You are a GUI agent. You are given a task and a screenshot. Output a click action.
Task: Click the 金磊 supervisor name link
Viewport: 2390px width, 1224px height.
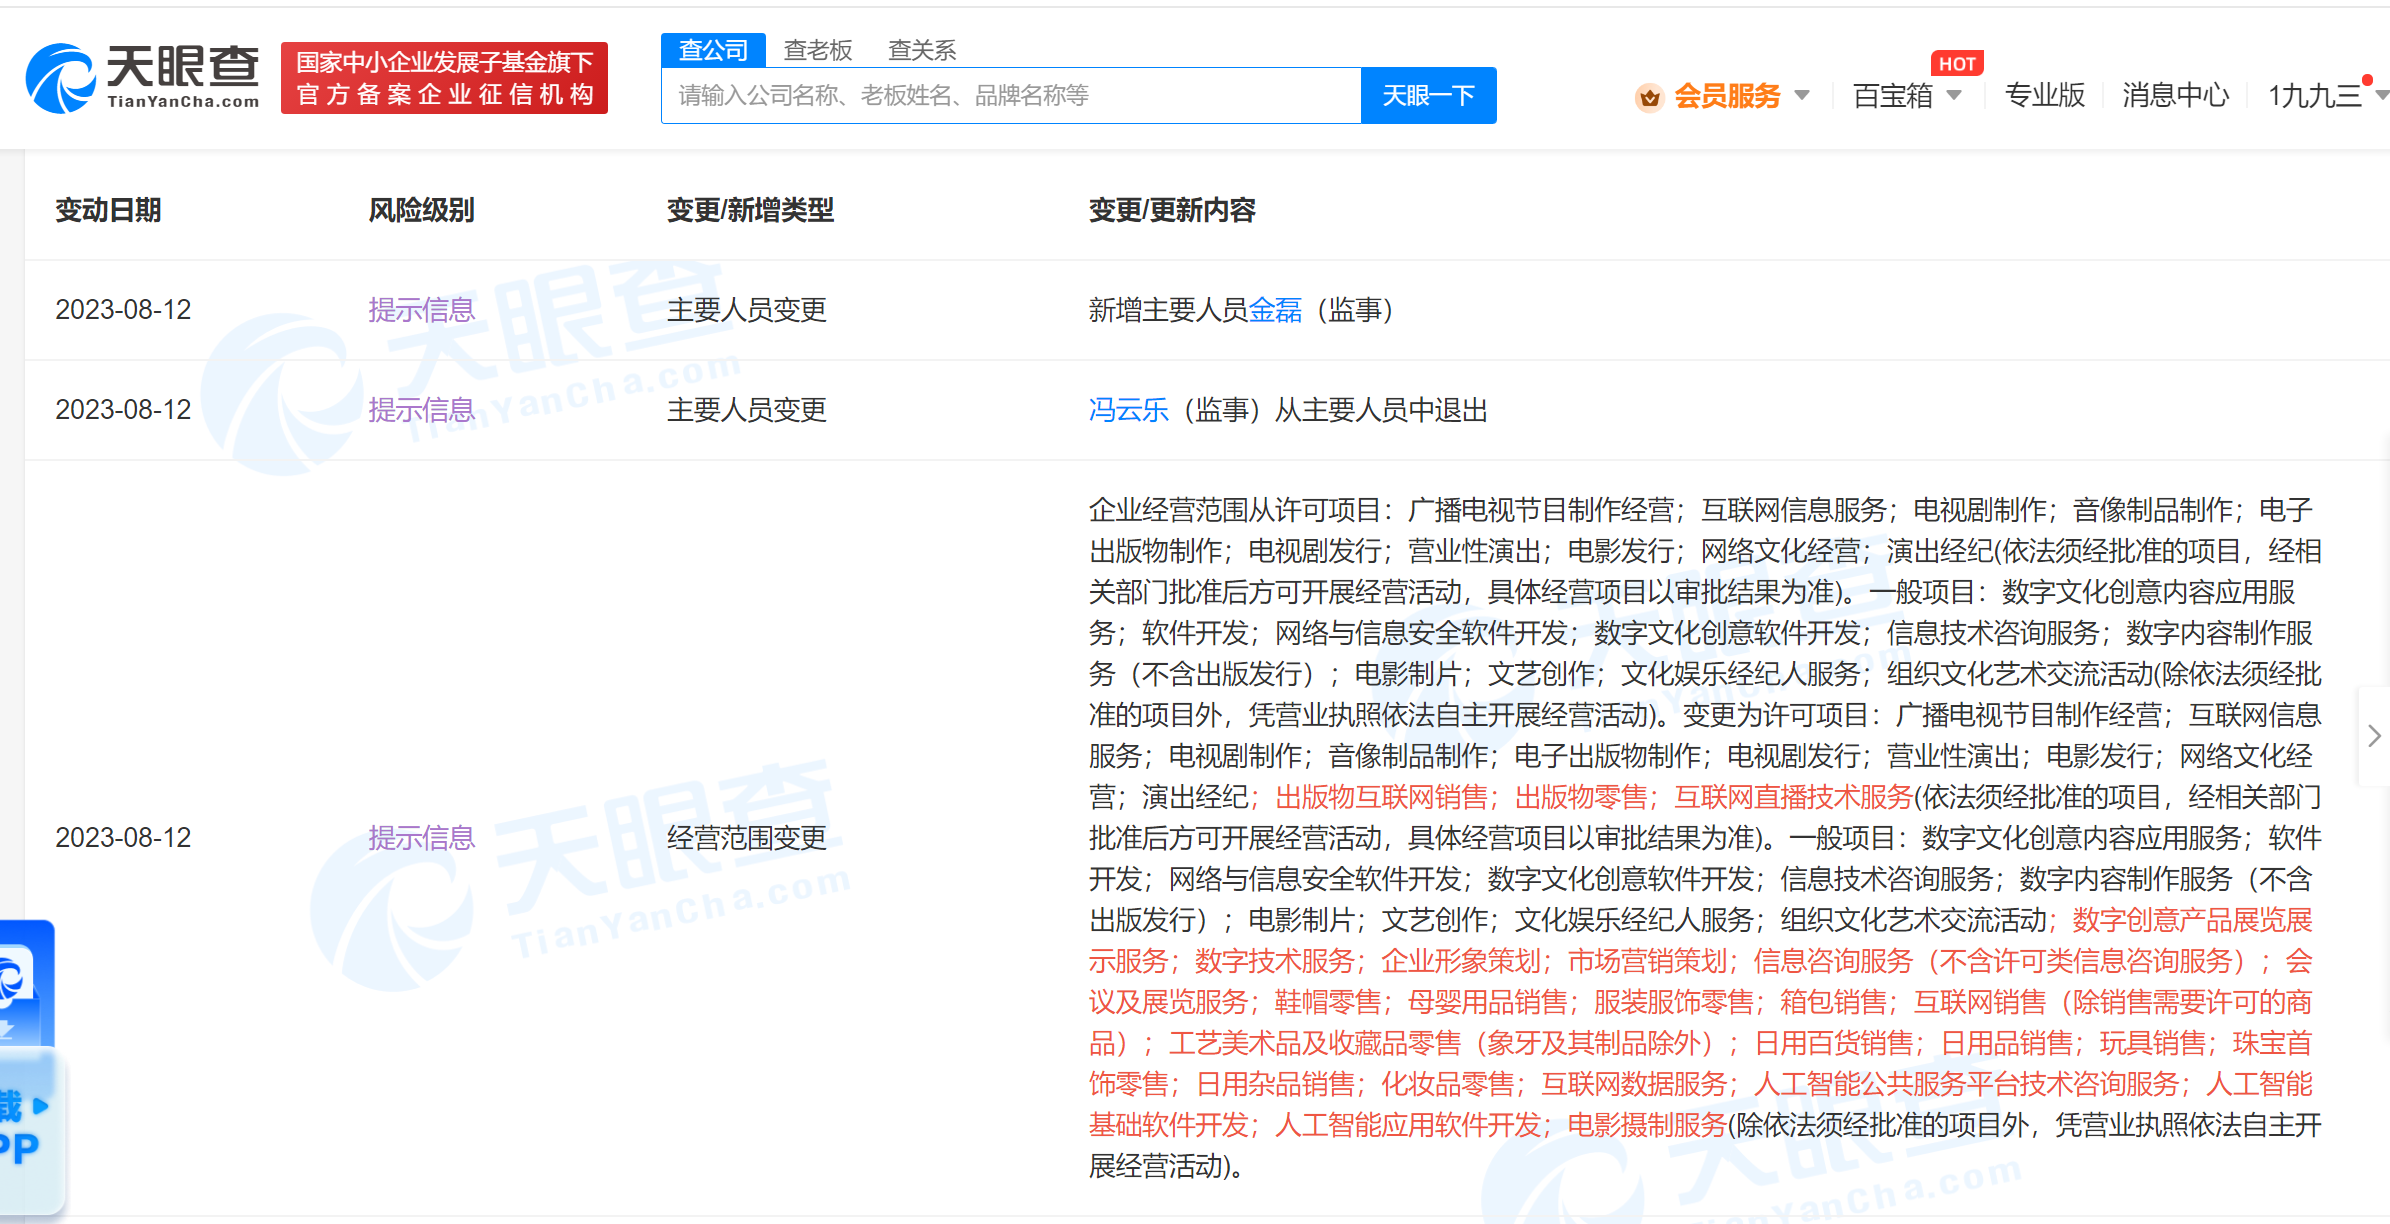pos(1275,310)
